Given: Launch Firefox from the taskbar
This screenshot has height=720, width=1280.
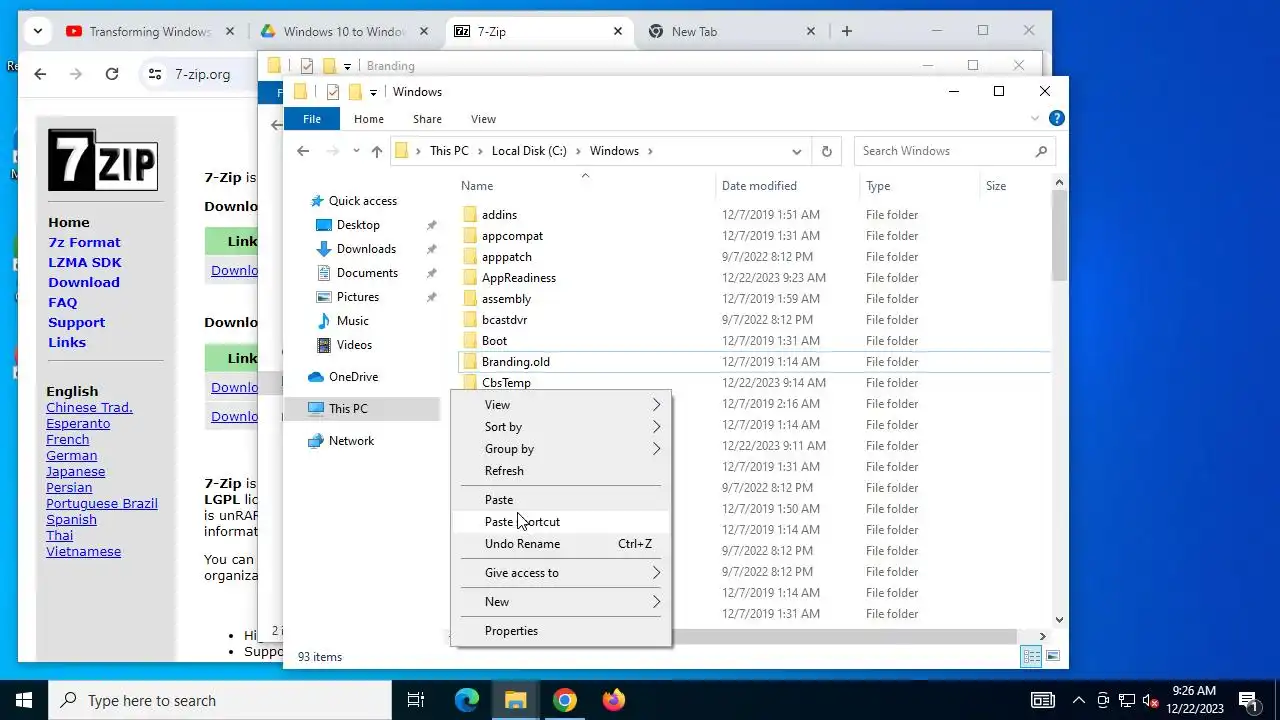Looking at the screenshot, I should coord(614,700).
